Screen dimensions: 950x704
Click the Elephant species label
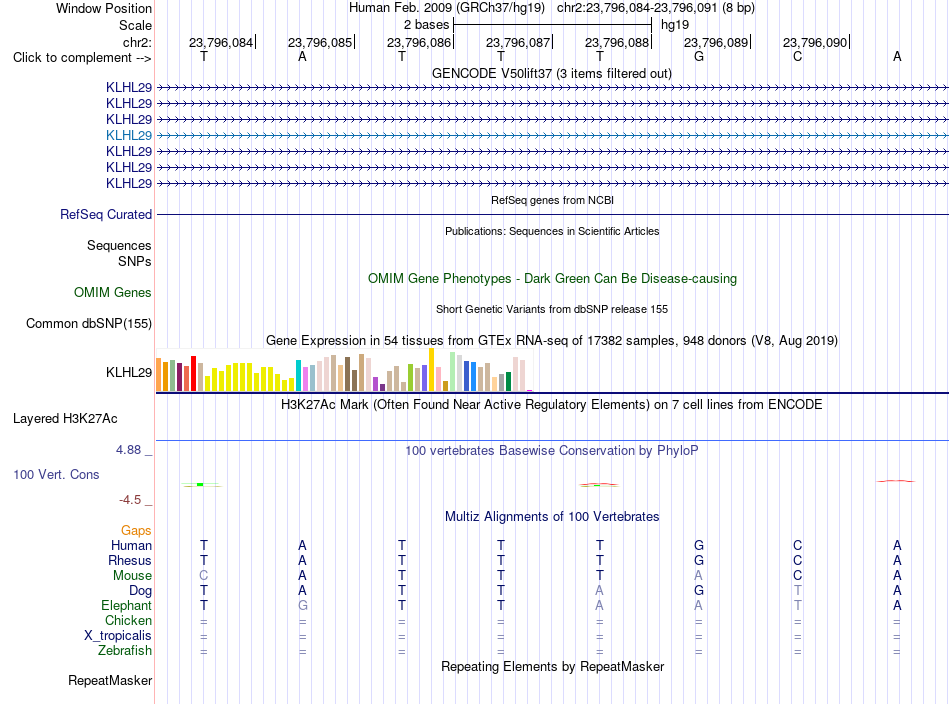[126, 605]
